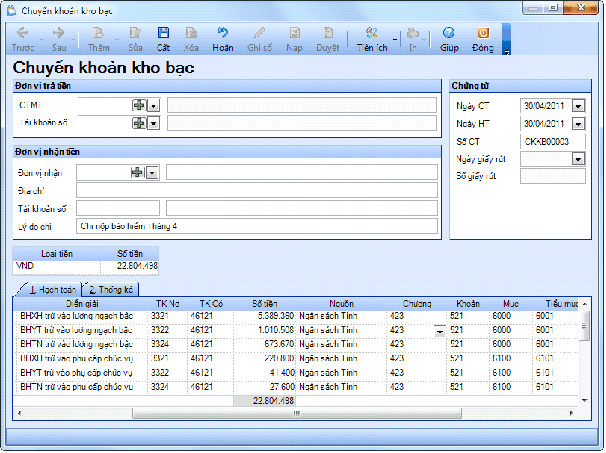This screenshot has width=606, height=453.
Task: Select row BHYT trừ vào phụ cấp chức vụ
Action: (296, 373)
